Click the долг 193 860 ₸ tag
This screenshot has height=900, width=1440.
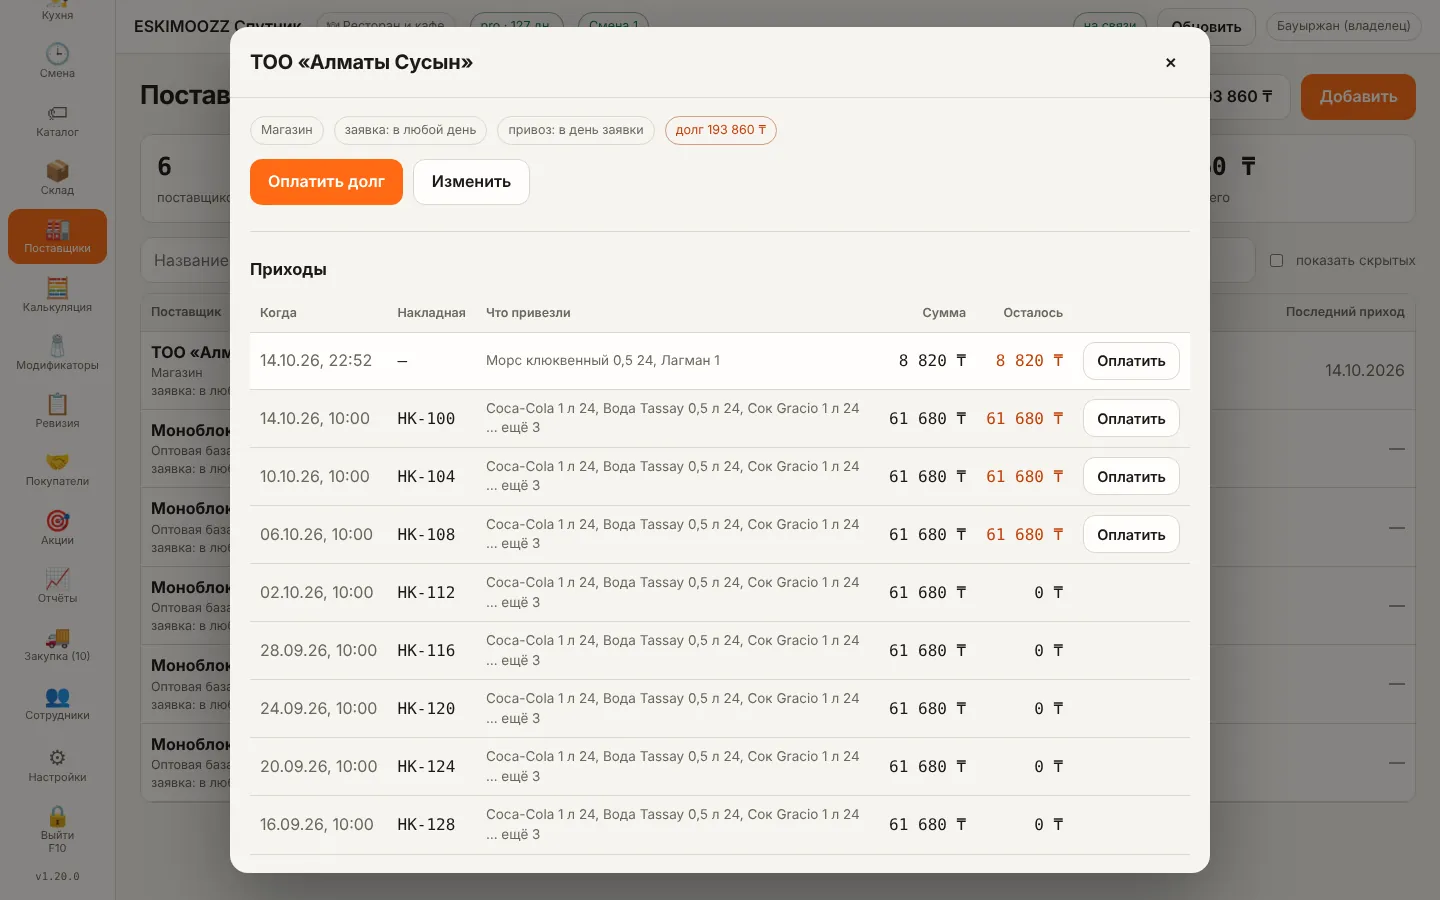pyautogui.click(x=721, y=130)
